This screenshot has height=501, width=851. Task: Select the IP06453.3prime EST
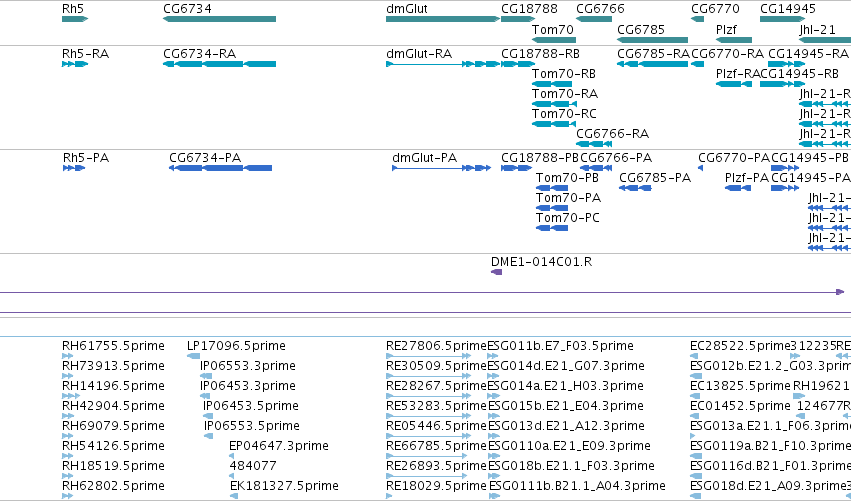click(x=205, y=396)
